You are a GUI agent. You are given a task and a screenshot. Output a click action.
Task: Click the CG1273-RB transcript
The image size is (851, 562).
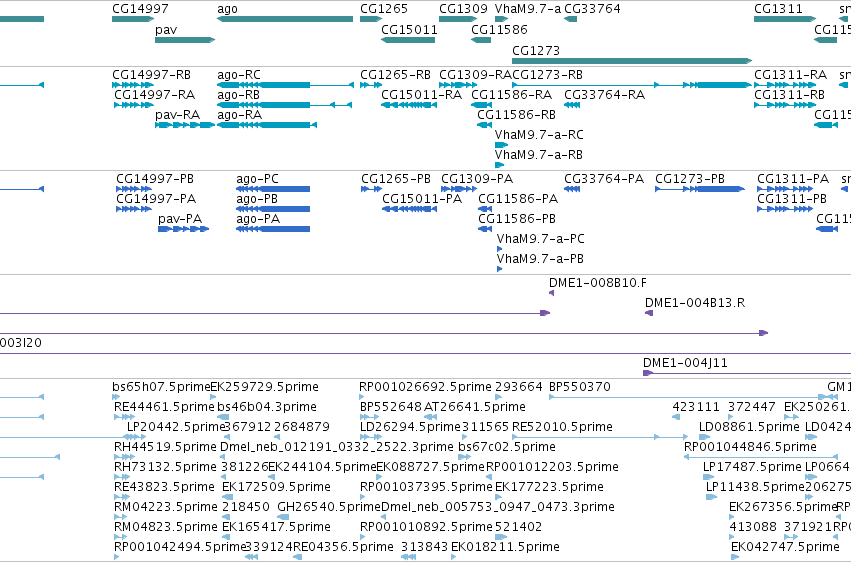[632, 85]
